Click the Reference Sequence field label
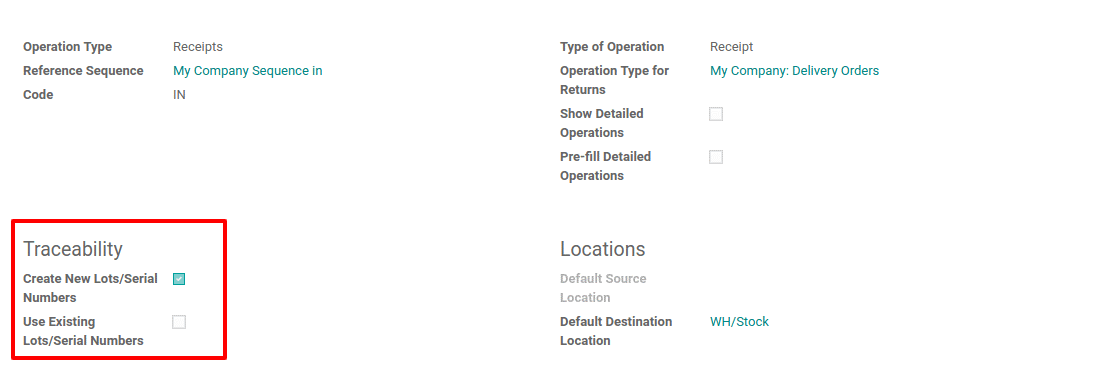The image size is (1117, 374). [x=83, y=71]
